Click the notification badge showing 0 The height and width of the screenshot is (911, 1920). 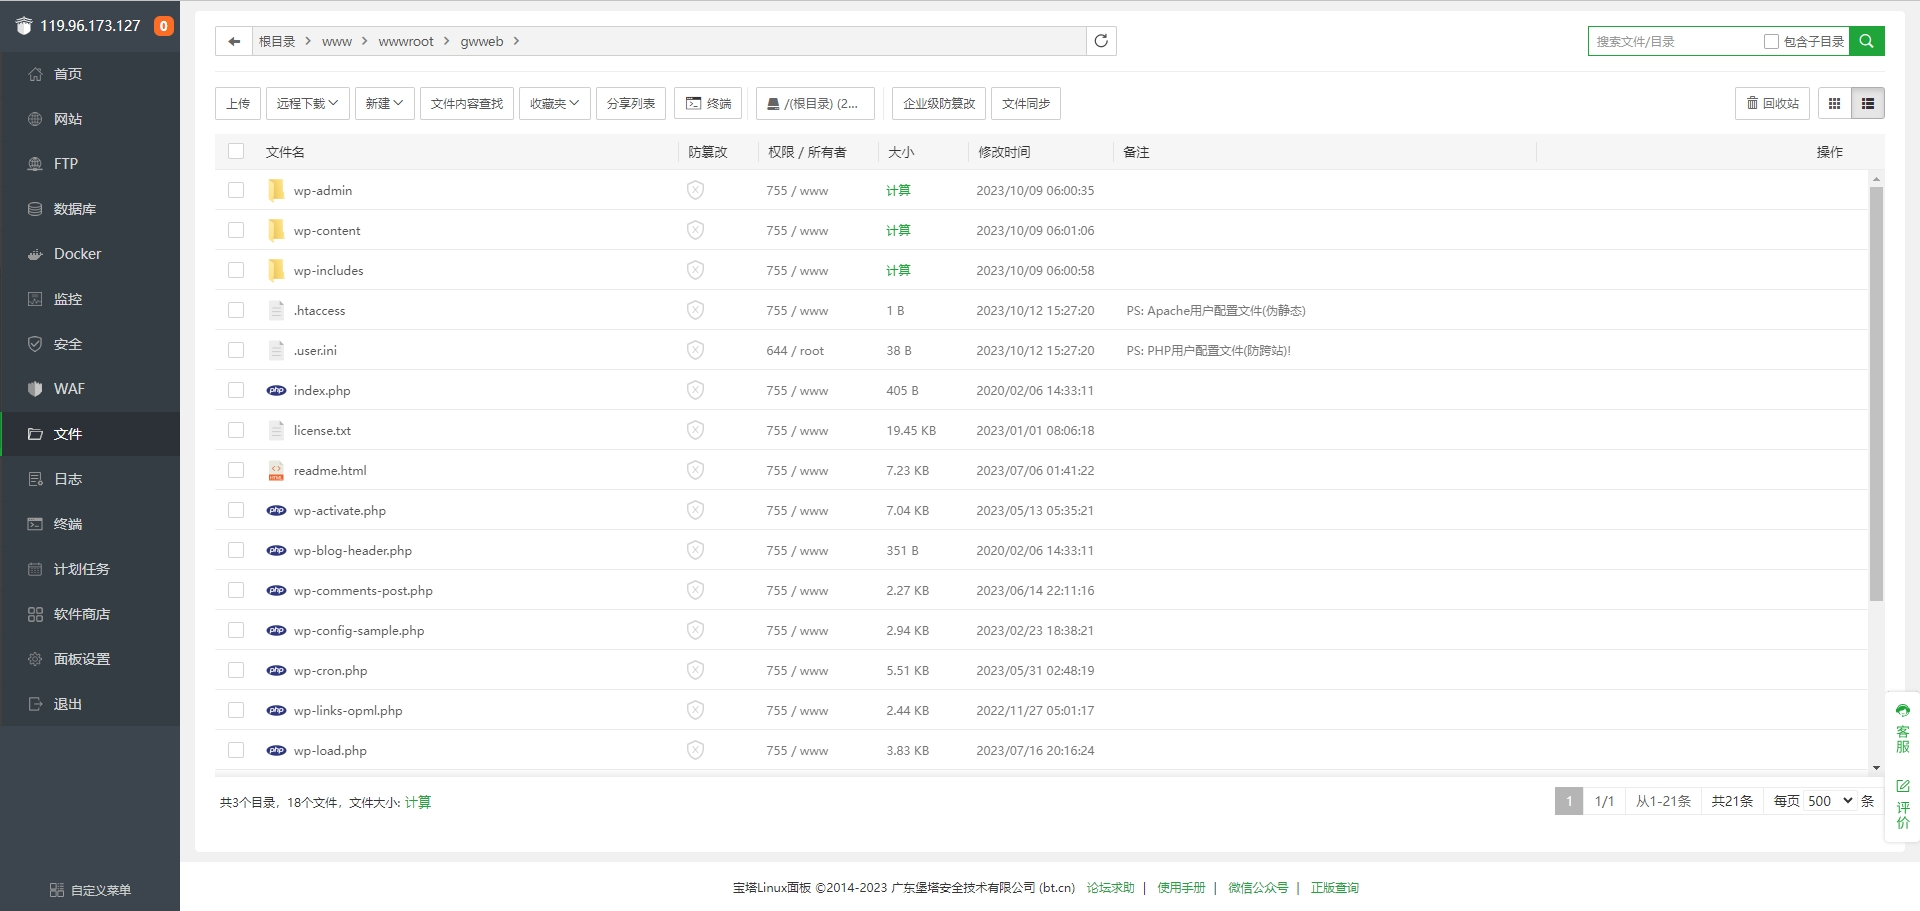[x=163, y=26]
